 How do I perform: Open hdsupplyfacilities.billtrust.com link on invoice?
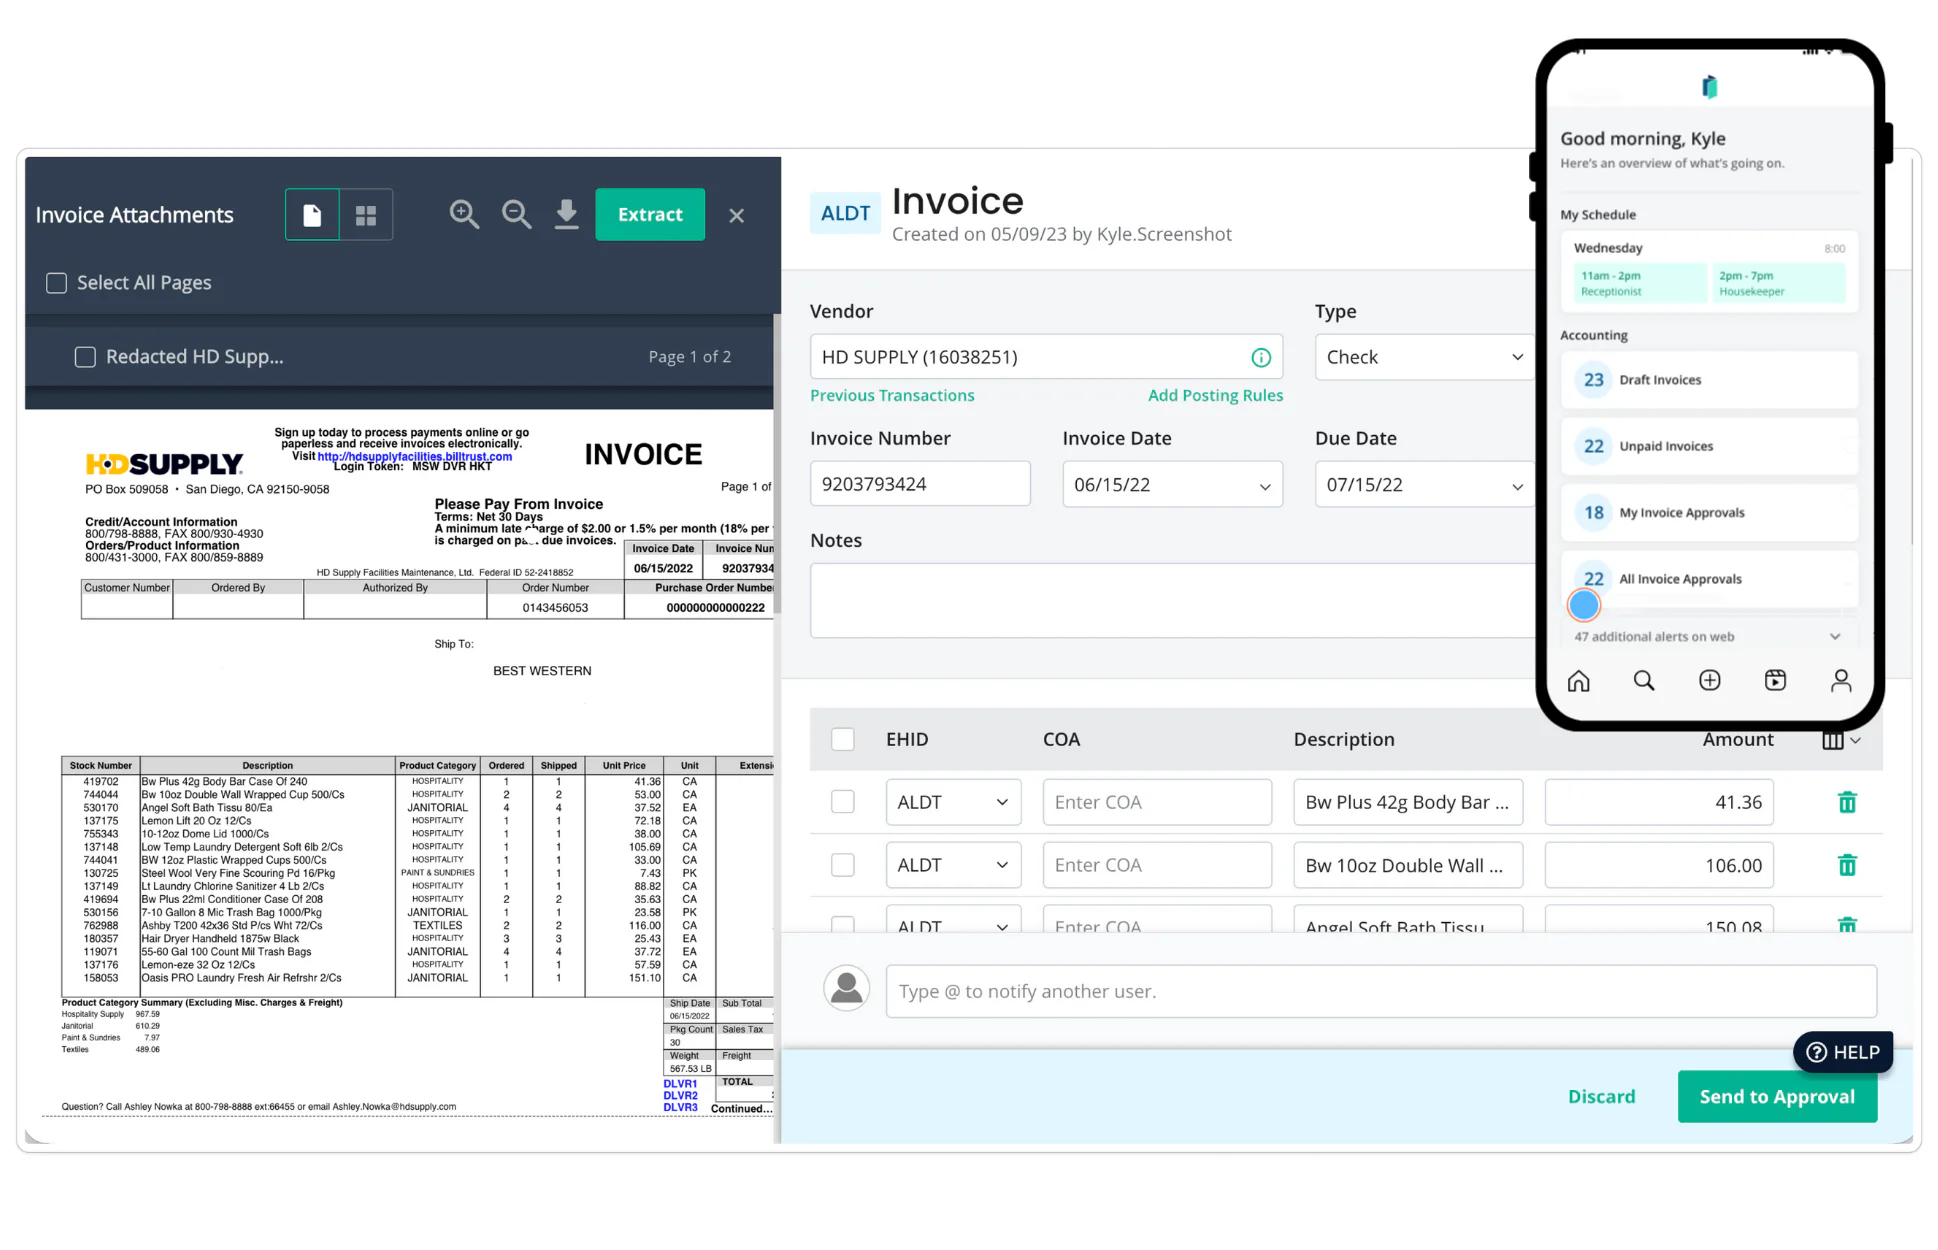pos(414,456)
